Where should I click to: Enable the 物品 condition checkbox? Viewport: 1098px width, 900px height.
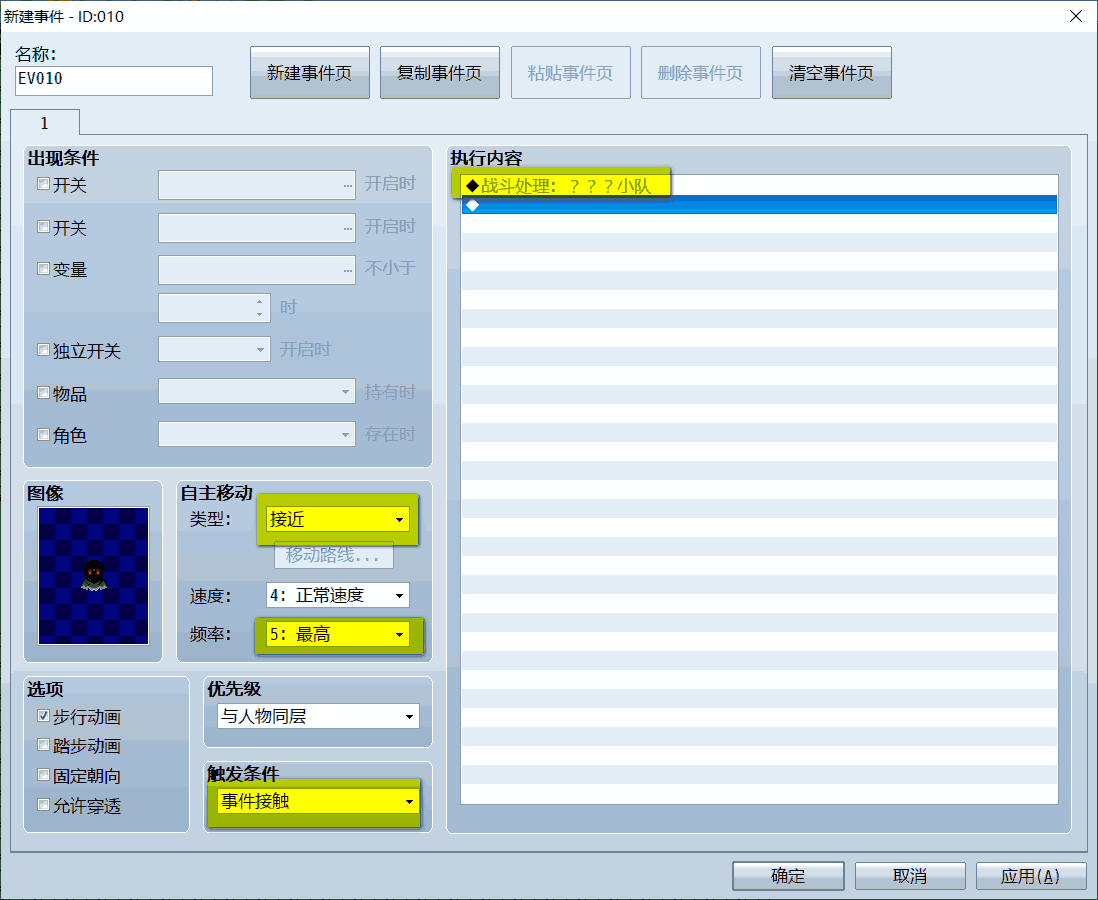coord(43,392)
